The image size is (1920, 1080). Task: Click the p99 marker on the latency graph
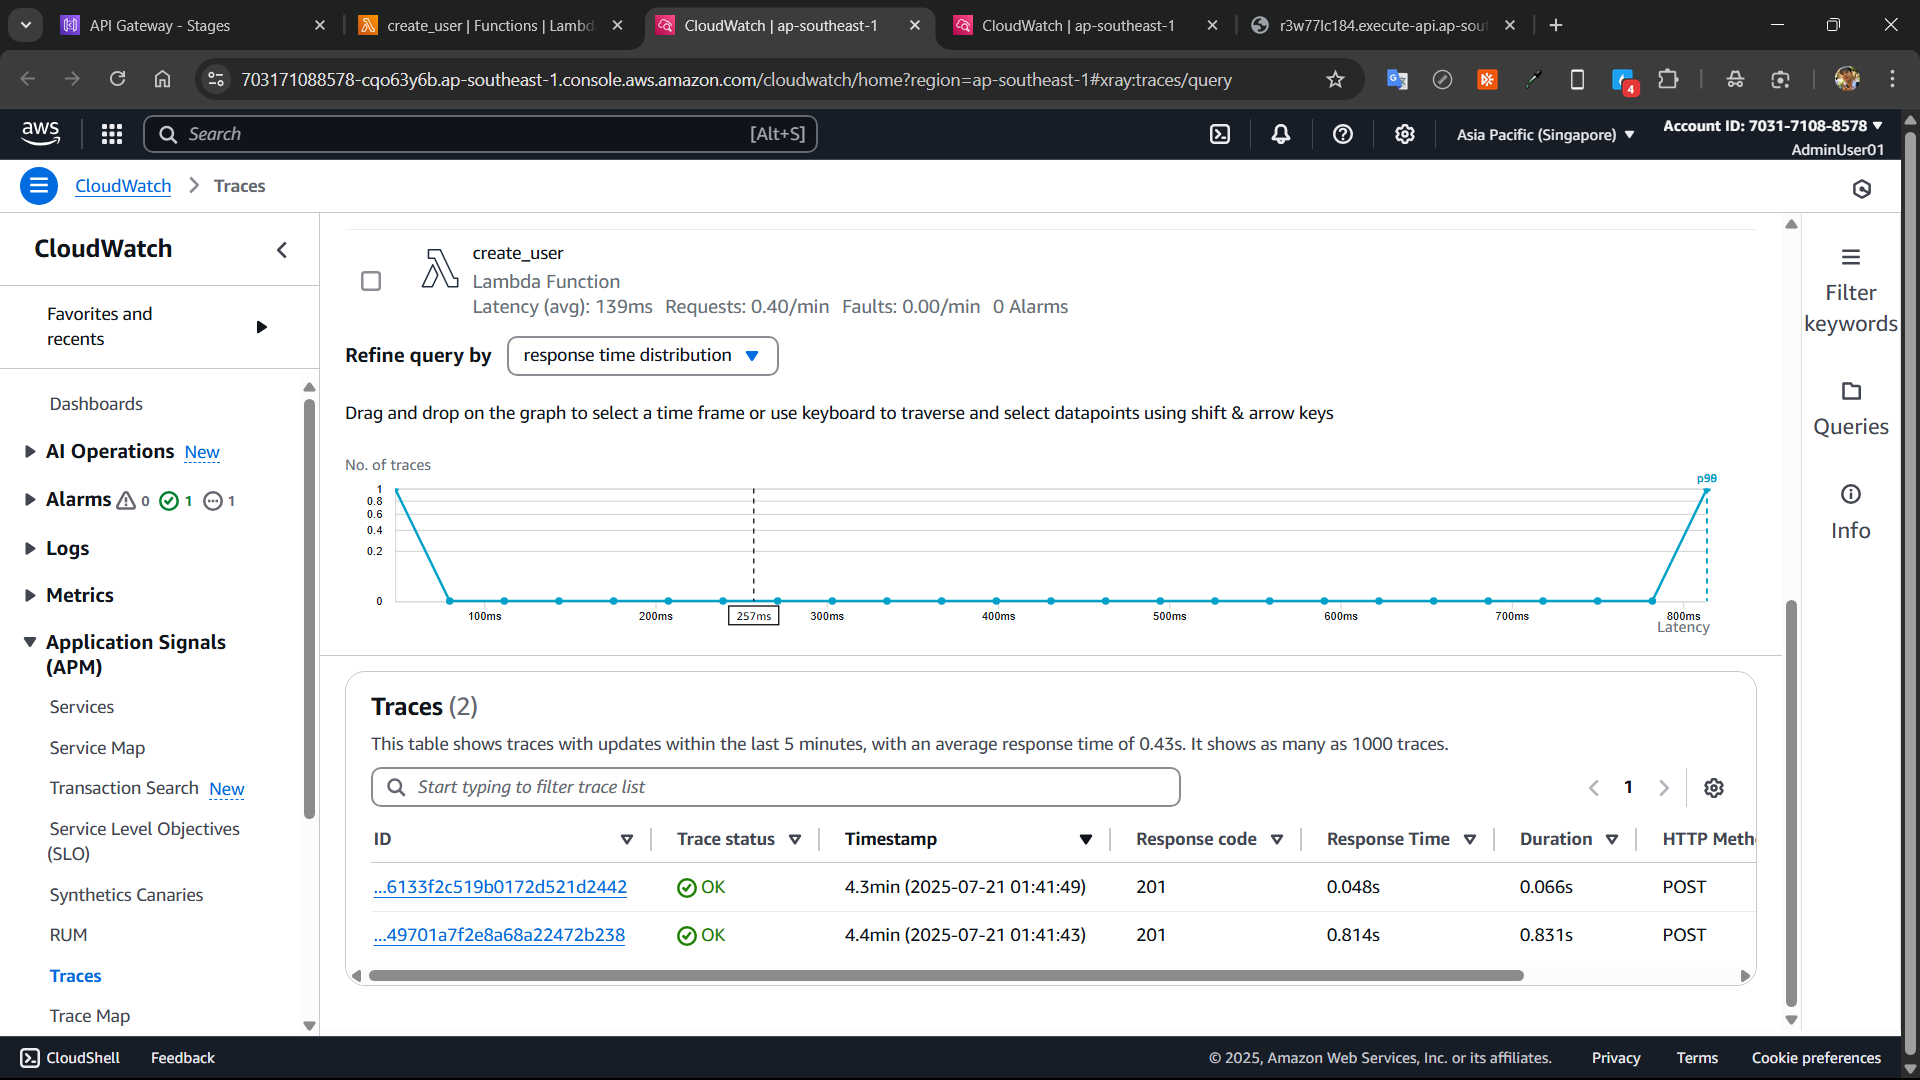click(x=1707, y=479)
